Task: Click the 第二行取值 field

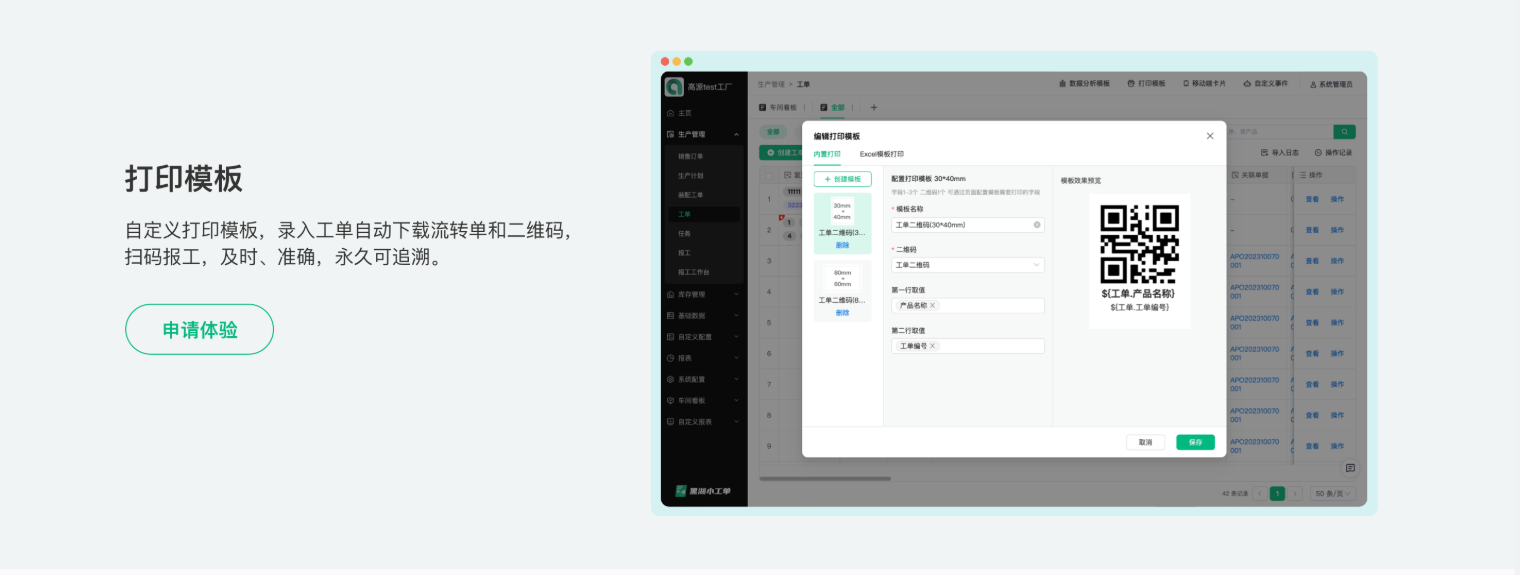Action: coord(968,346)
